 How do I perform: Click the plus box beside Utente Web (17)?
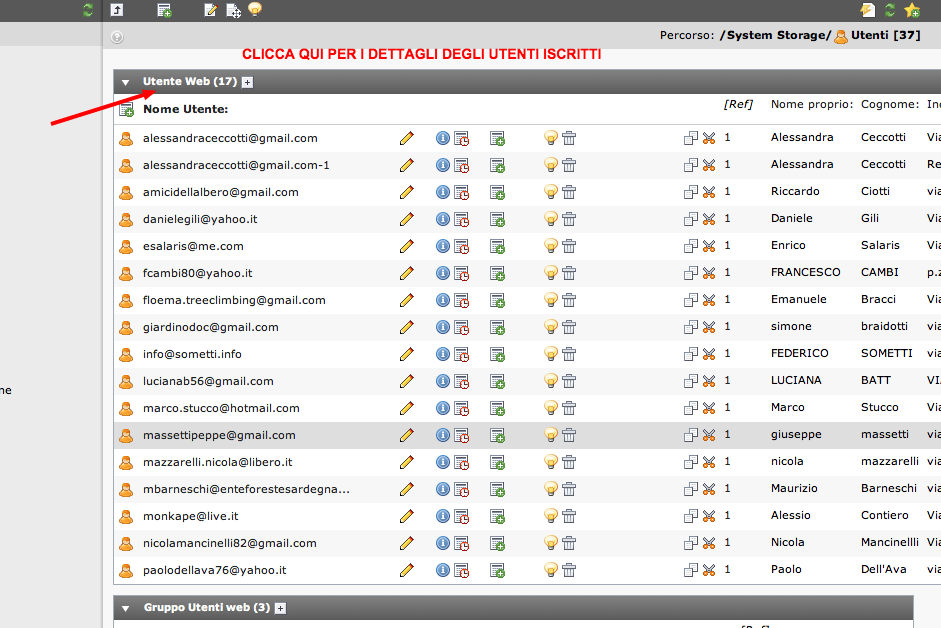click(x=247, y=82)
